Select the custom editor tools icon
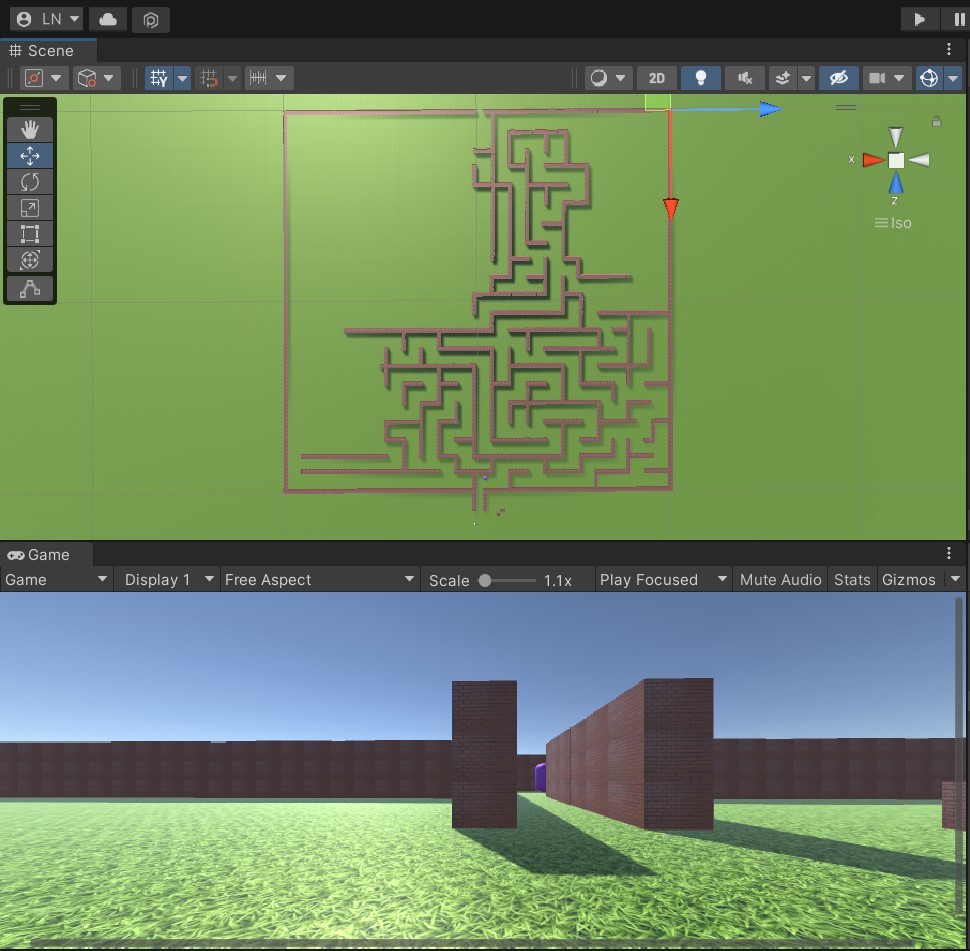Image resolution: width=970 pixels, height=951 pixels. tap(30, 288)
